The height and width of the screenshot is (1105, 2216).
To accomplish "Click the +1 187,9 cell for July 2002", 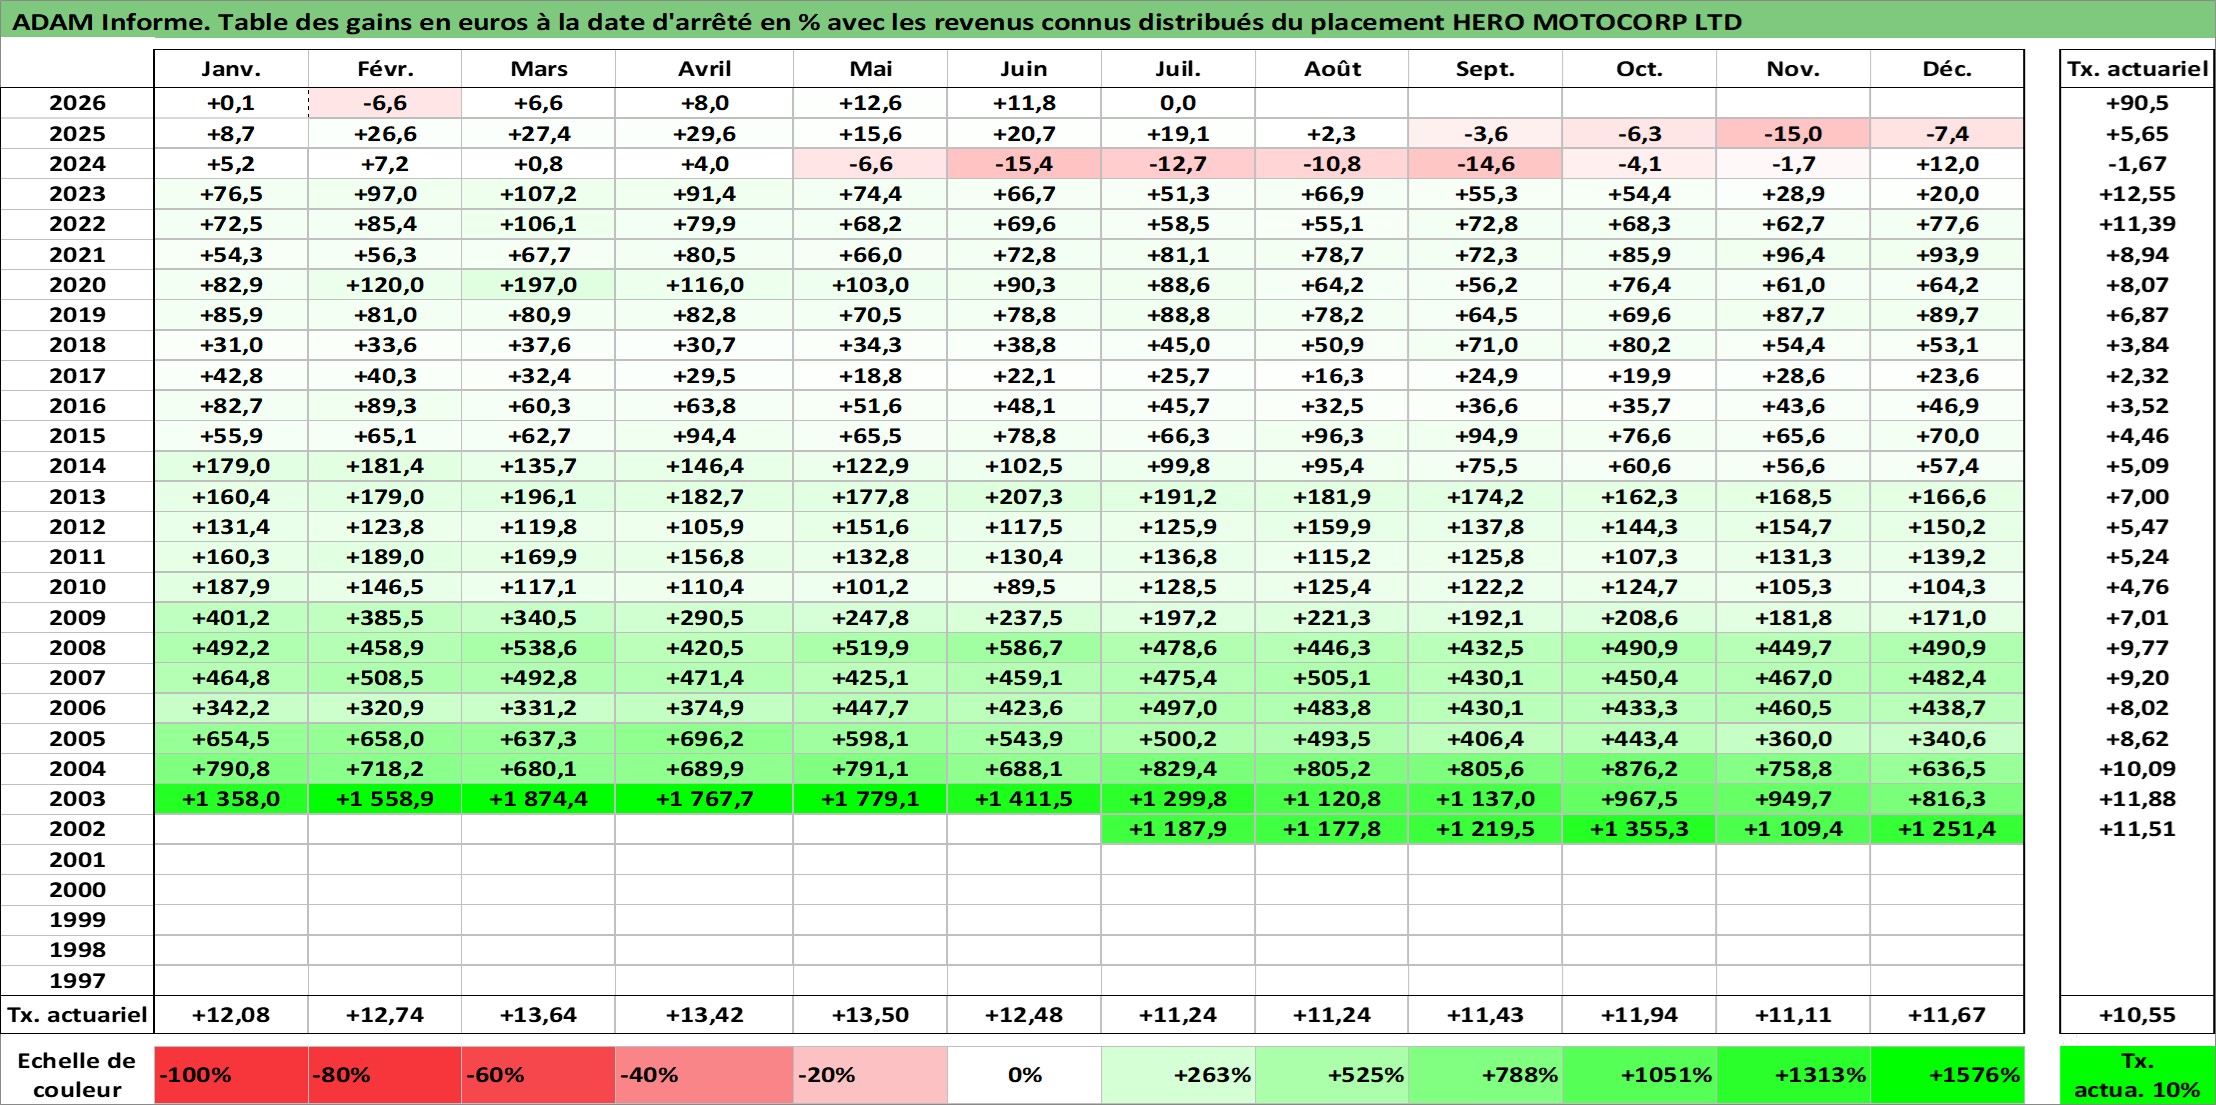I will (1178, 829).
